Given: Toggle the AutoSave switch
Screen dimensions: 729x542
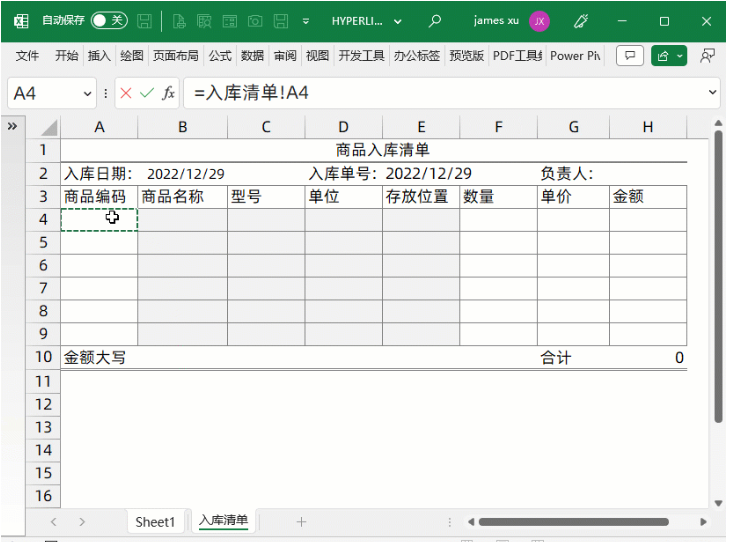Looking at the screenshot, I should [109, 20].
